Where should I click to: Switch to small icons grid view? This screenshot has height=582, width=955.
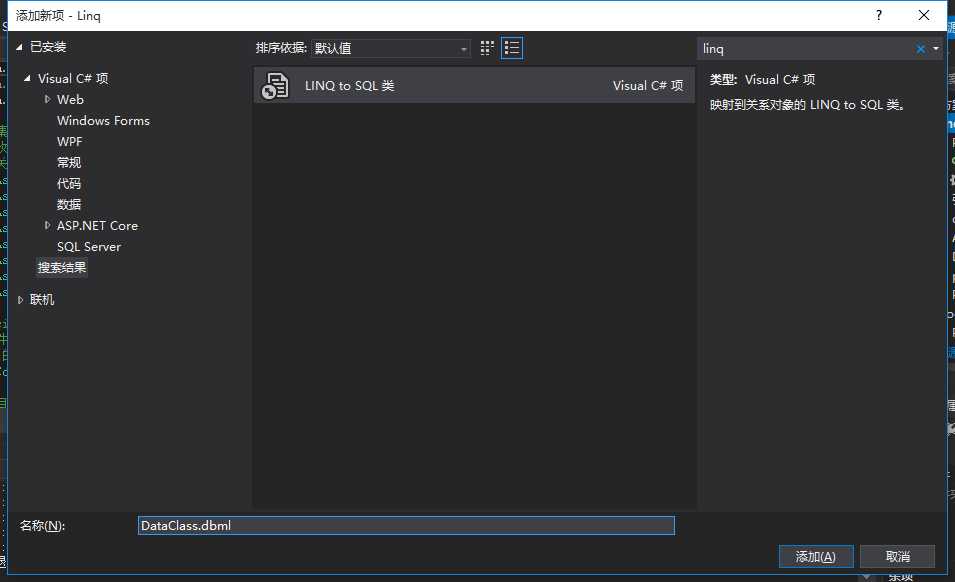coord(487,48)
